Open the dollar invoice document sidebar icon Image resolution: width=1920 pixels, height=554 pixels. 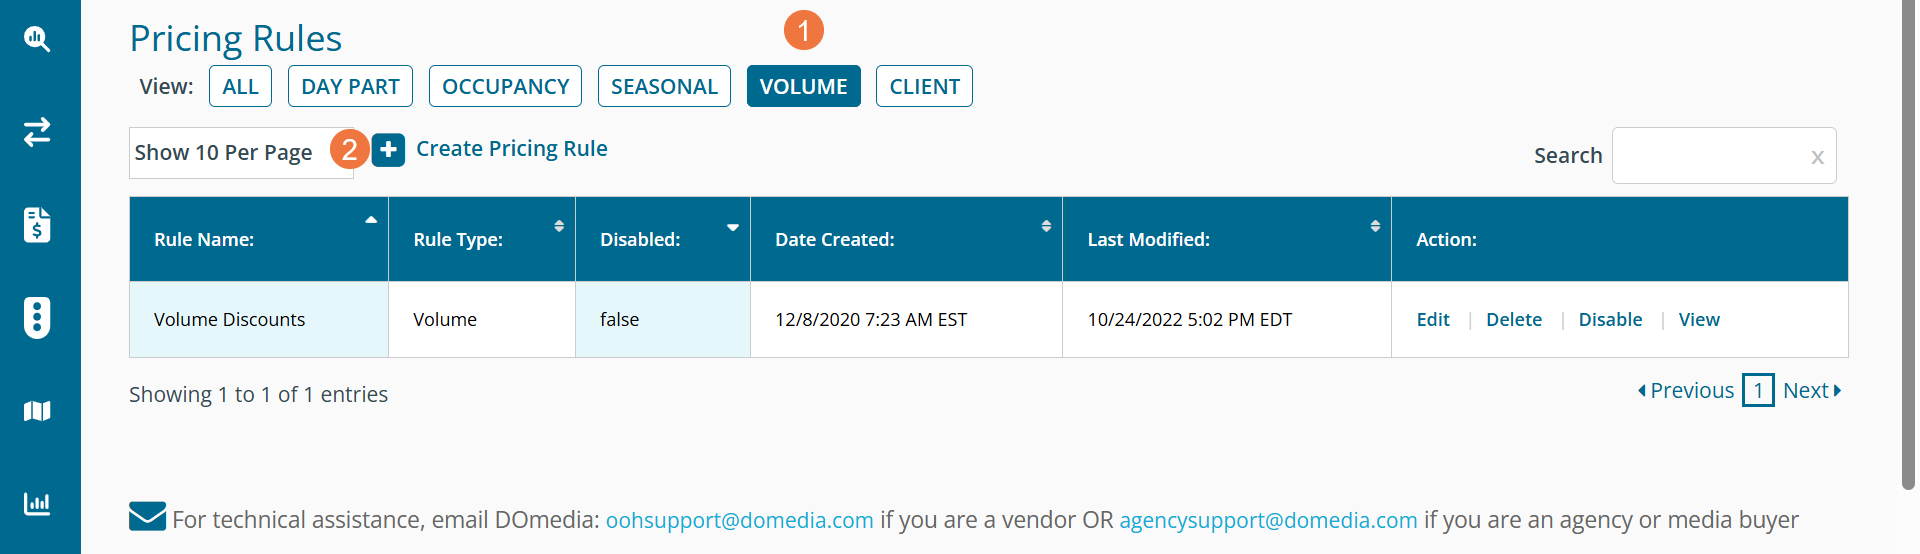(x=37, y=225)
